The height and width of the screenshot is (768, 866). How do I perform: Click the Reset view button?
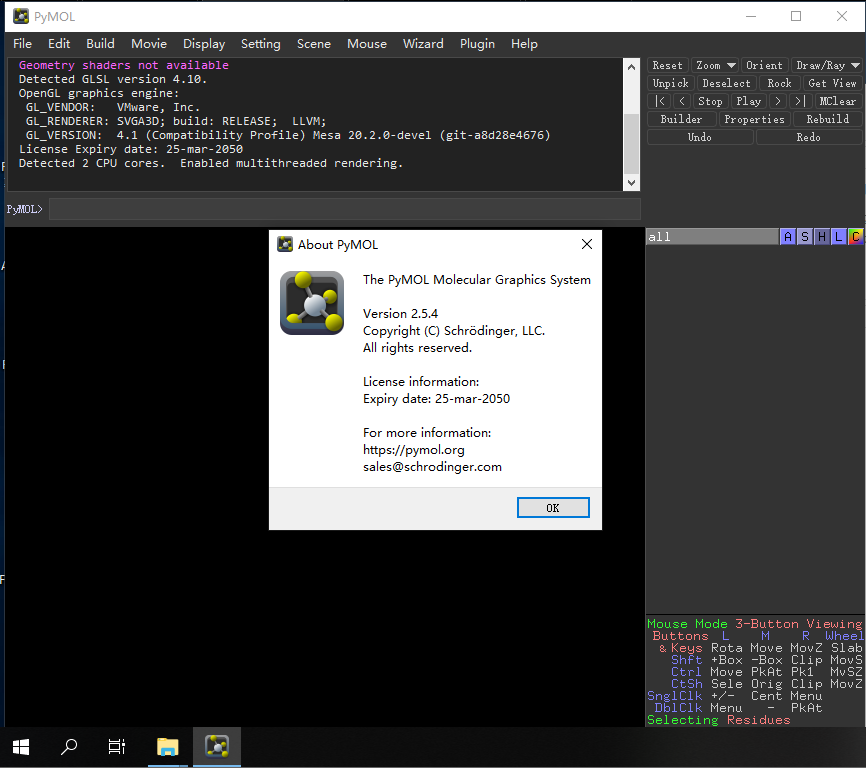tap(668, 65)
